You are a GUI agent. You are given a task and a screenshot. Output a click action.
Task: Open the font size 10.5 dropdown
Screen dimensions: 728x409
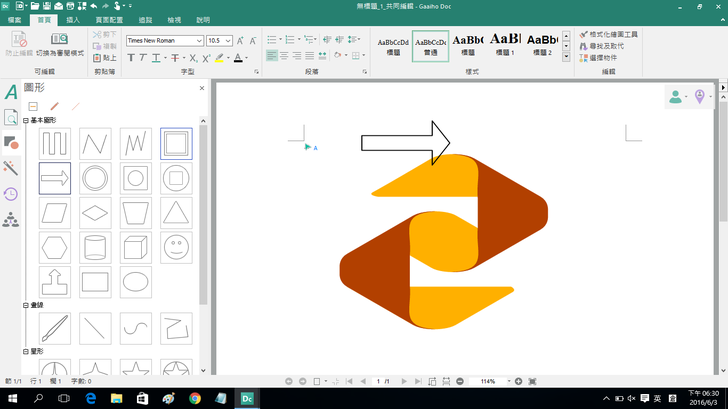coord(228,41)
